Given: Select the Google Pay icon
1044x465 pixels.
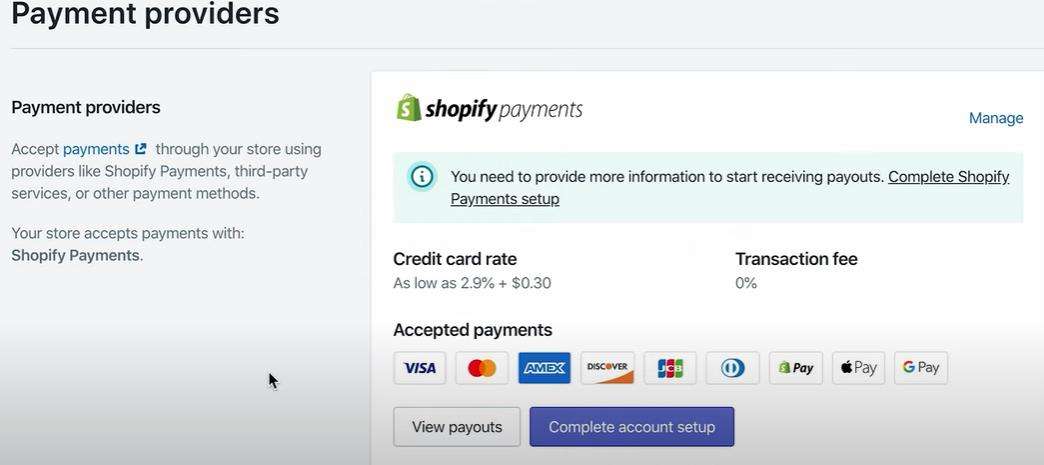Looking at the screenshot, I should pyautogui.click(x=920, y=368).
